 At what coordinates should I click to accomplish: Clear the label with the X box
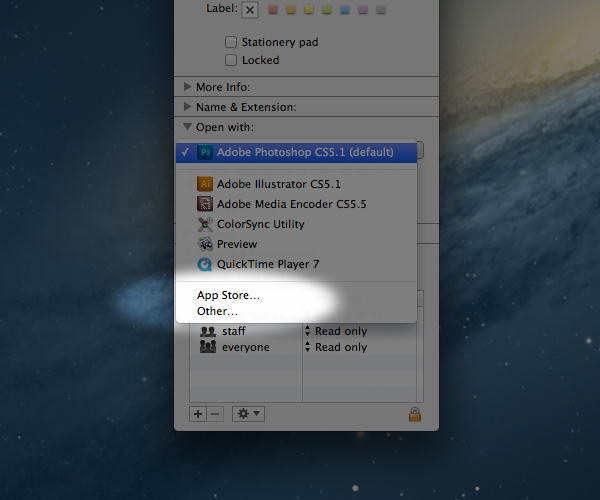click(250, 10)
